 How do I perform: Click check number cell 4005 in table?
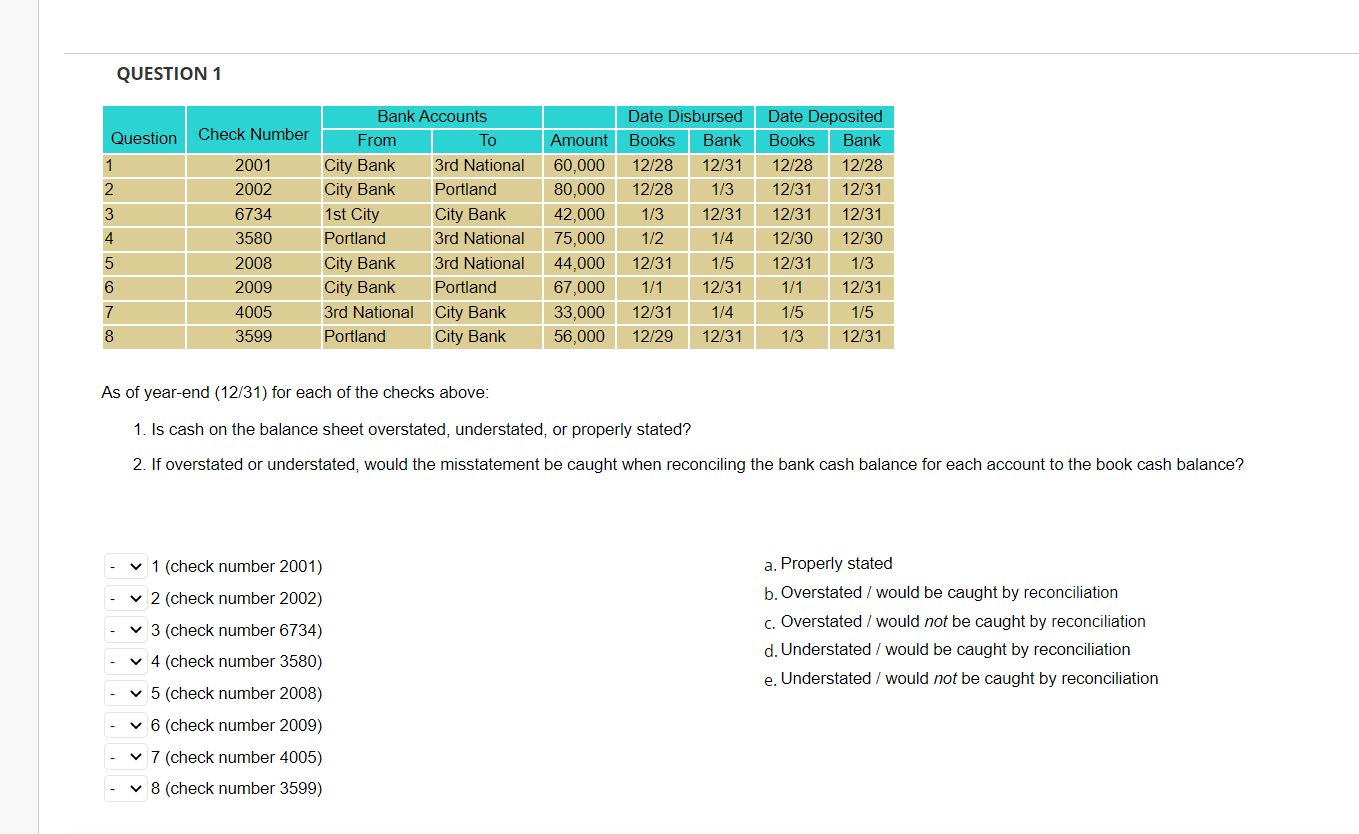[x=253, y=312]
